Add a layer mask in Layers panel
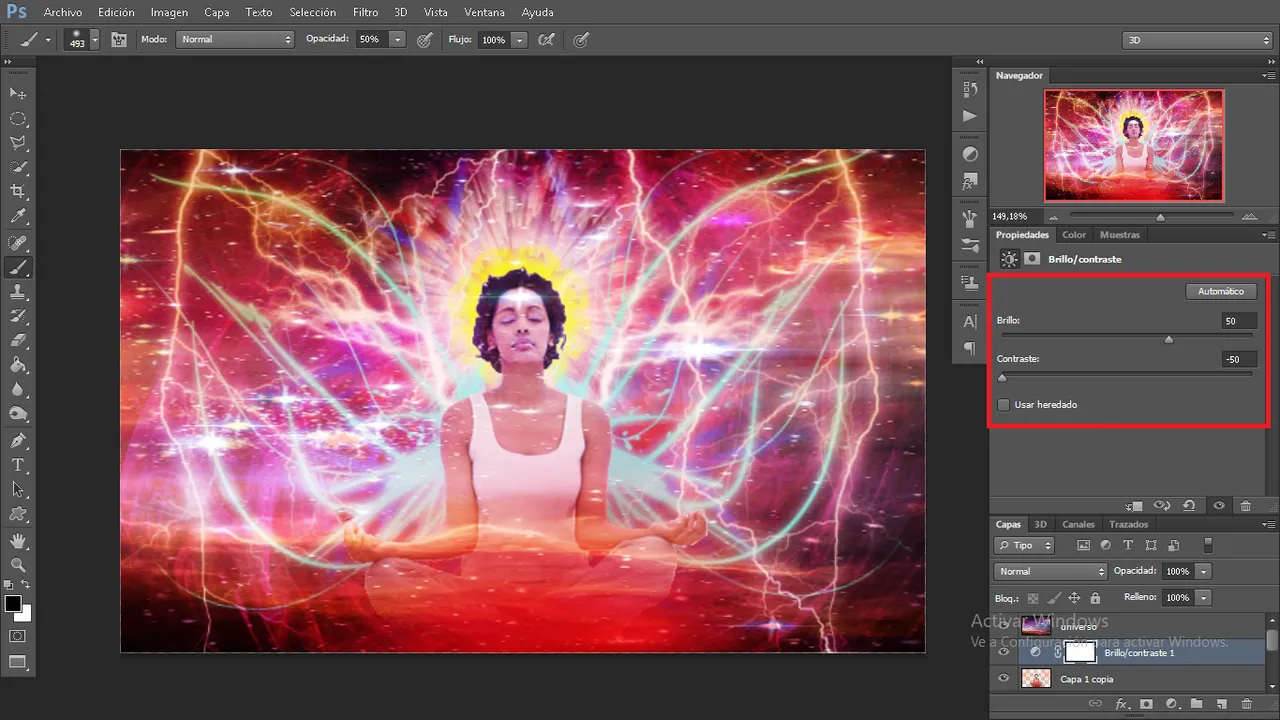Screen dimensions: 1280x720 [x=1147, y=705]
